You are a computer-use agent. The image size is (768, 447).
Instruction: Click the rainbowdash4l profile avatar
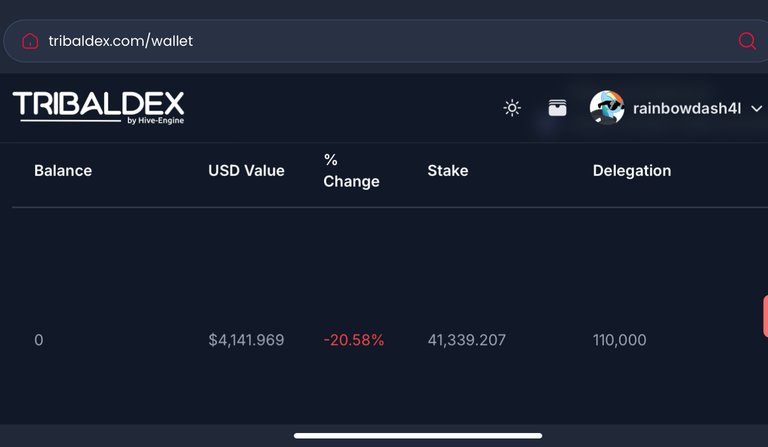tap(607, 107)
